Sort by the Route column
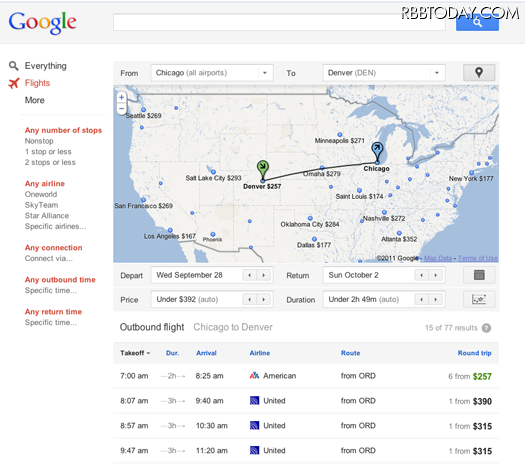This screenshot has width=525, height=468. [351, 353]
